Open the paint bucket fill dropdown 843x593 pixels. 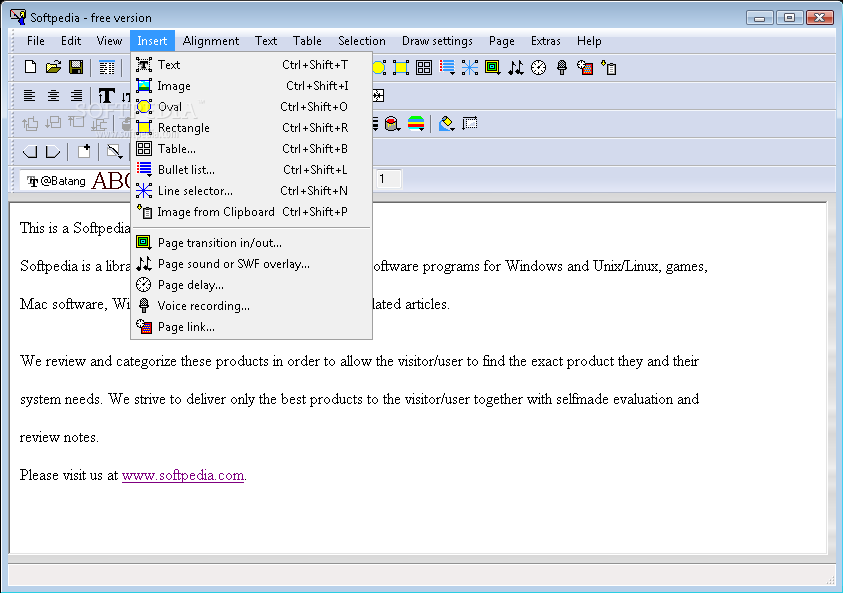(392, 124)
